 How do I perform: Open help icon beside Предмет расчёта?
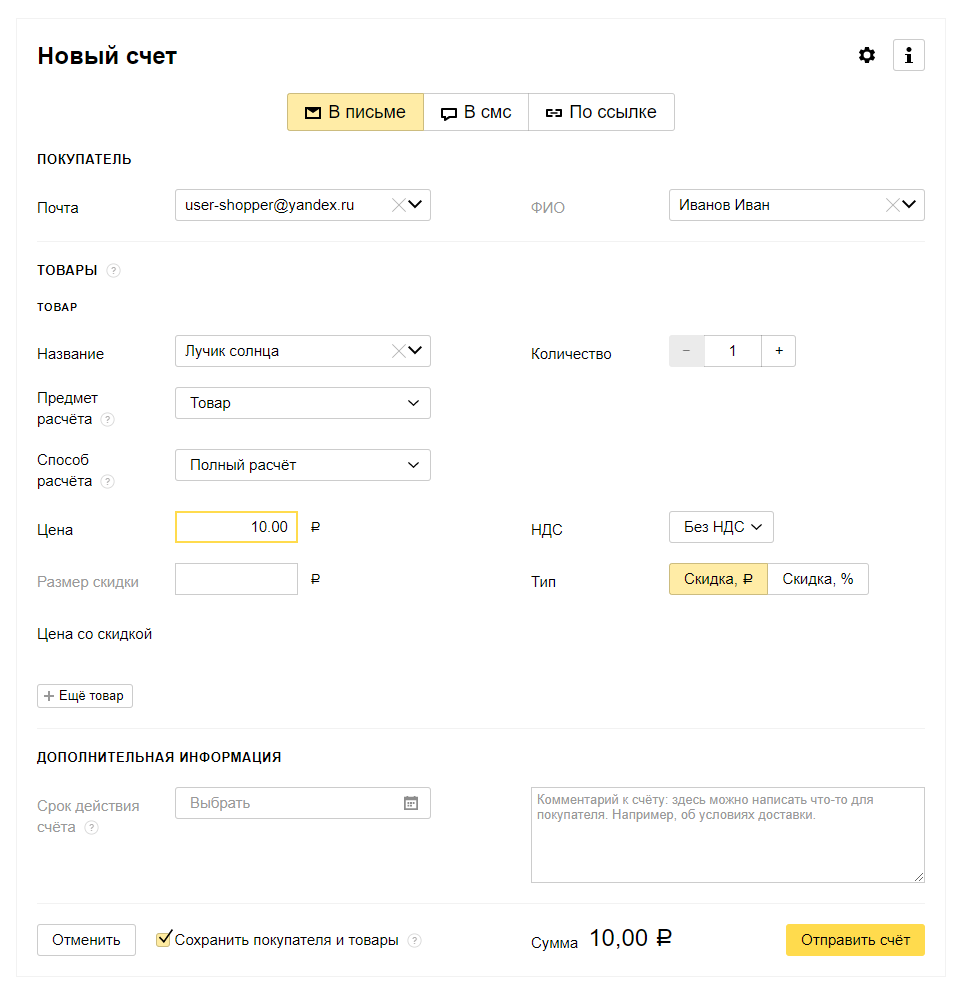pyautogui.click(x=108, y=419)
